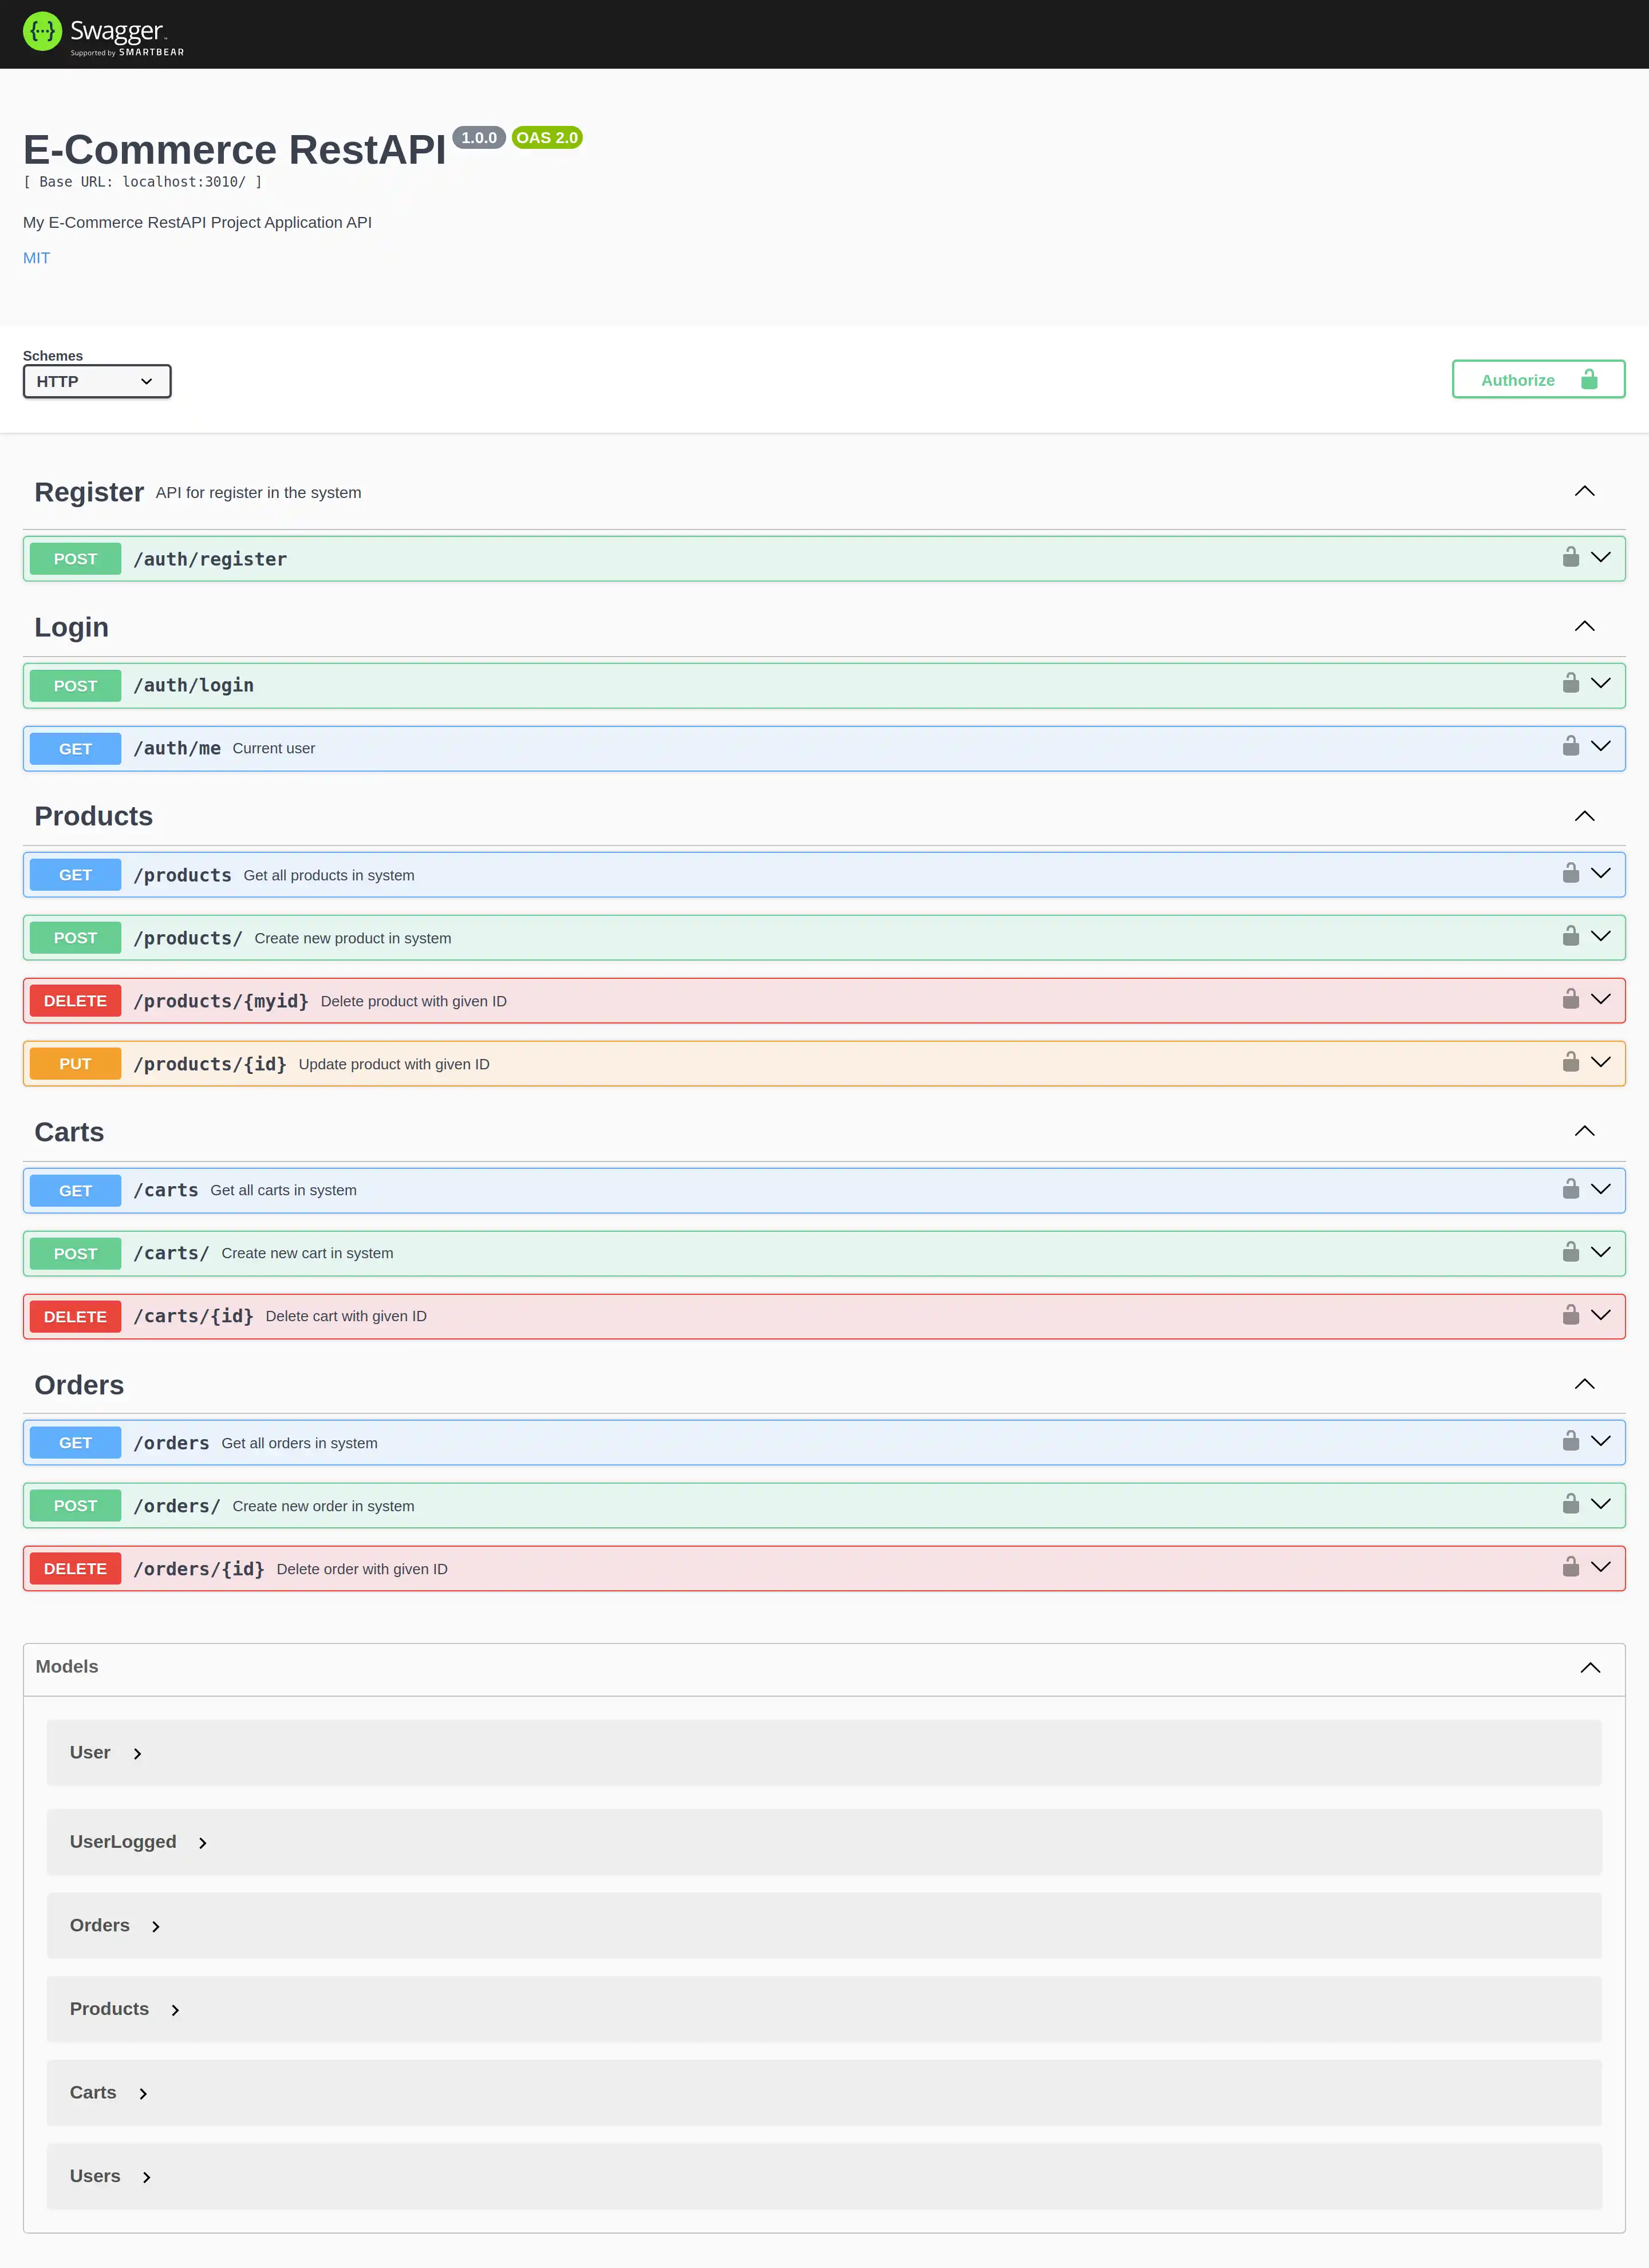Collapse the Register section
This screenshot has height=2268, width=1649.
(x=1584, y=491)
